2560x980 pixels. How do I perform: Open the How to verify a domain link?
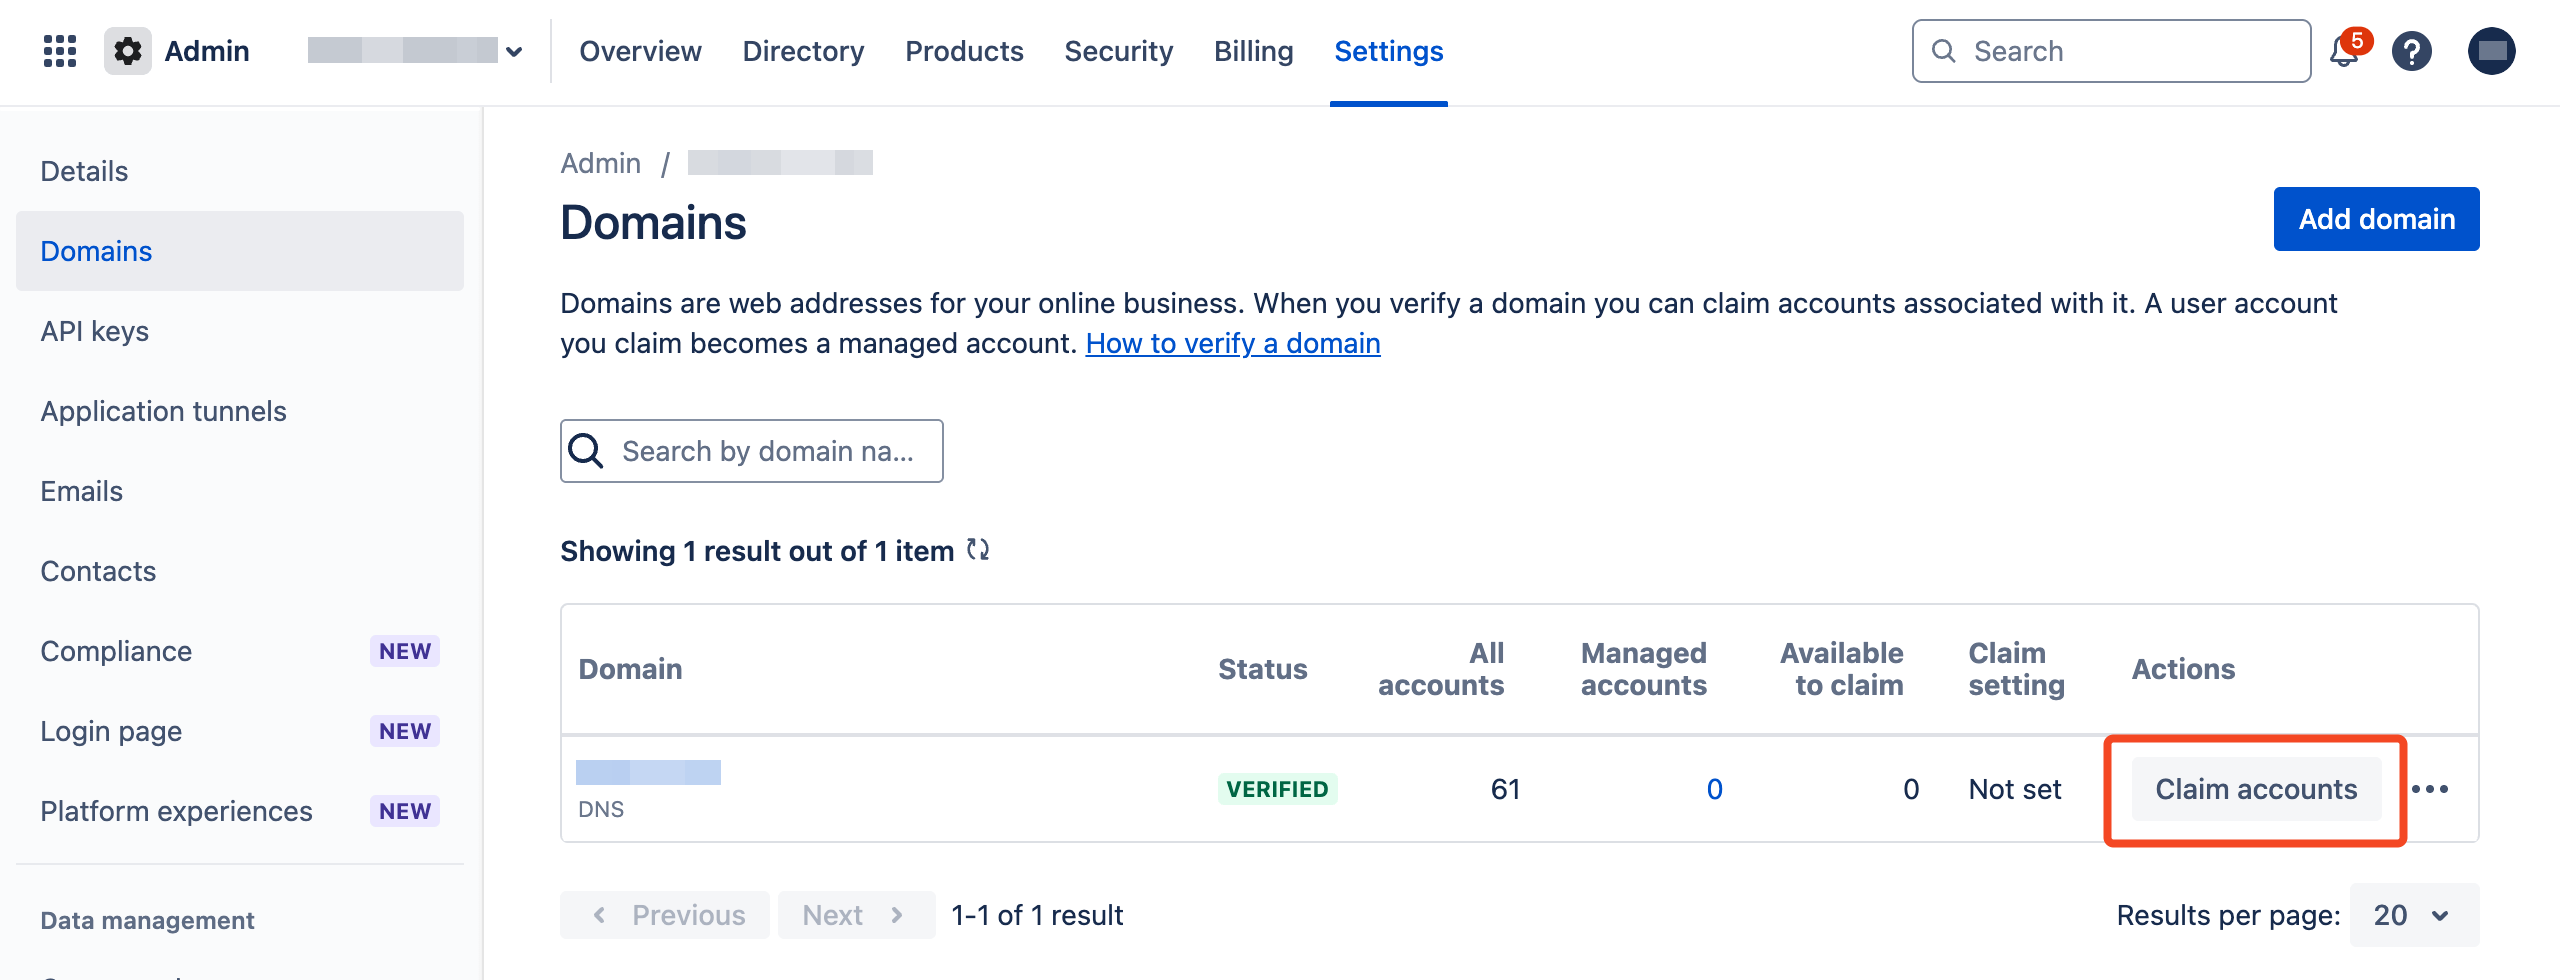coord(1233,343)
